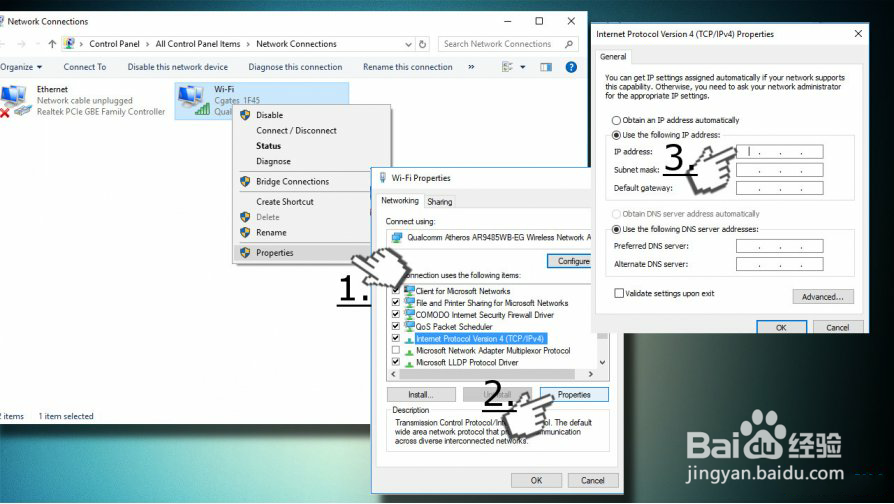Screen dimensions: 894x504
Task: Select Obtain an IP address automatically
Action: 616,120
